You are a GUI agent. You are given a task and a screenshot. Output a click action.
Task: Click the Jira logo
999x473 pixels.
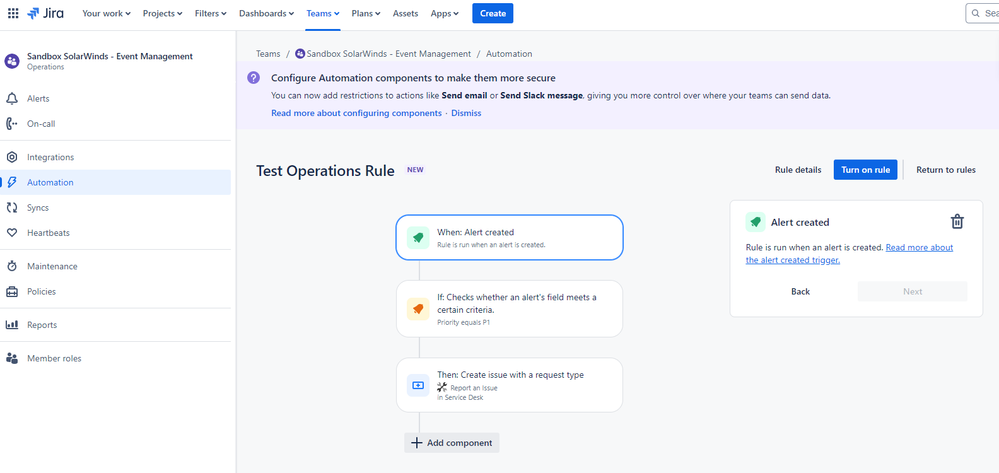(x=46, y=13)
